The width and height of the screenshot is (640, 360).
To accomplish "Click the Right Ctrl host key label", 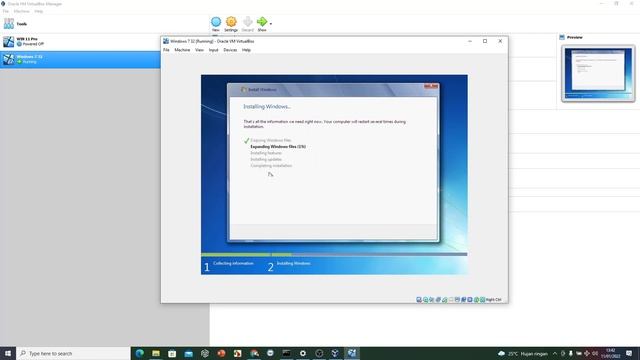I will click(x=494, y=300).
